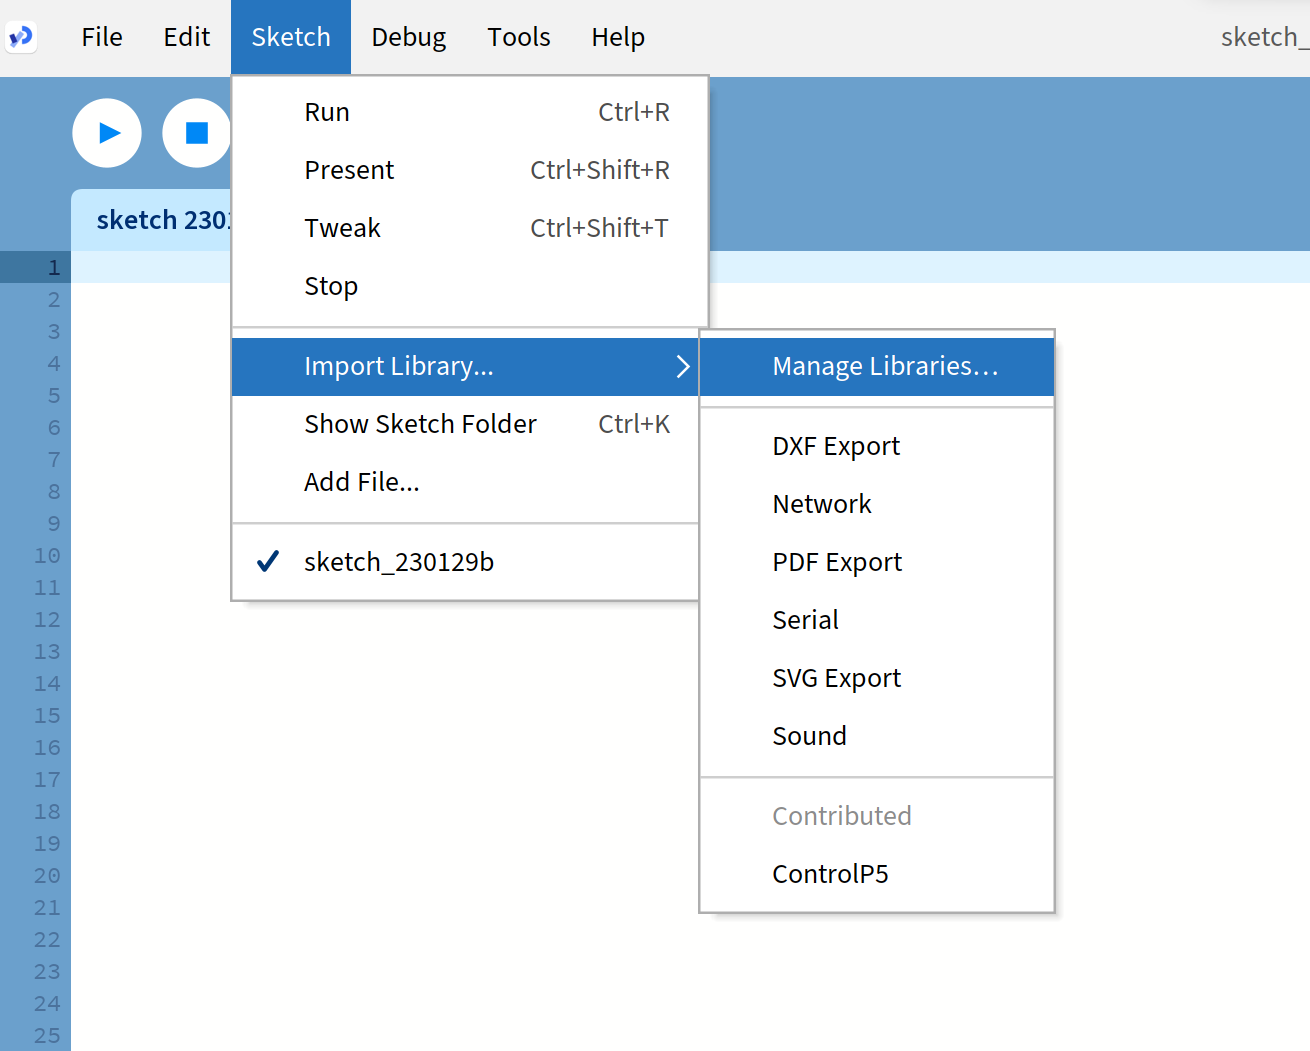Import the SVG Export library
The width and height of the screenshot is (1310, 1051).
[x=836, y=678]
